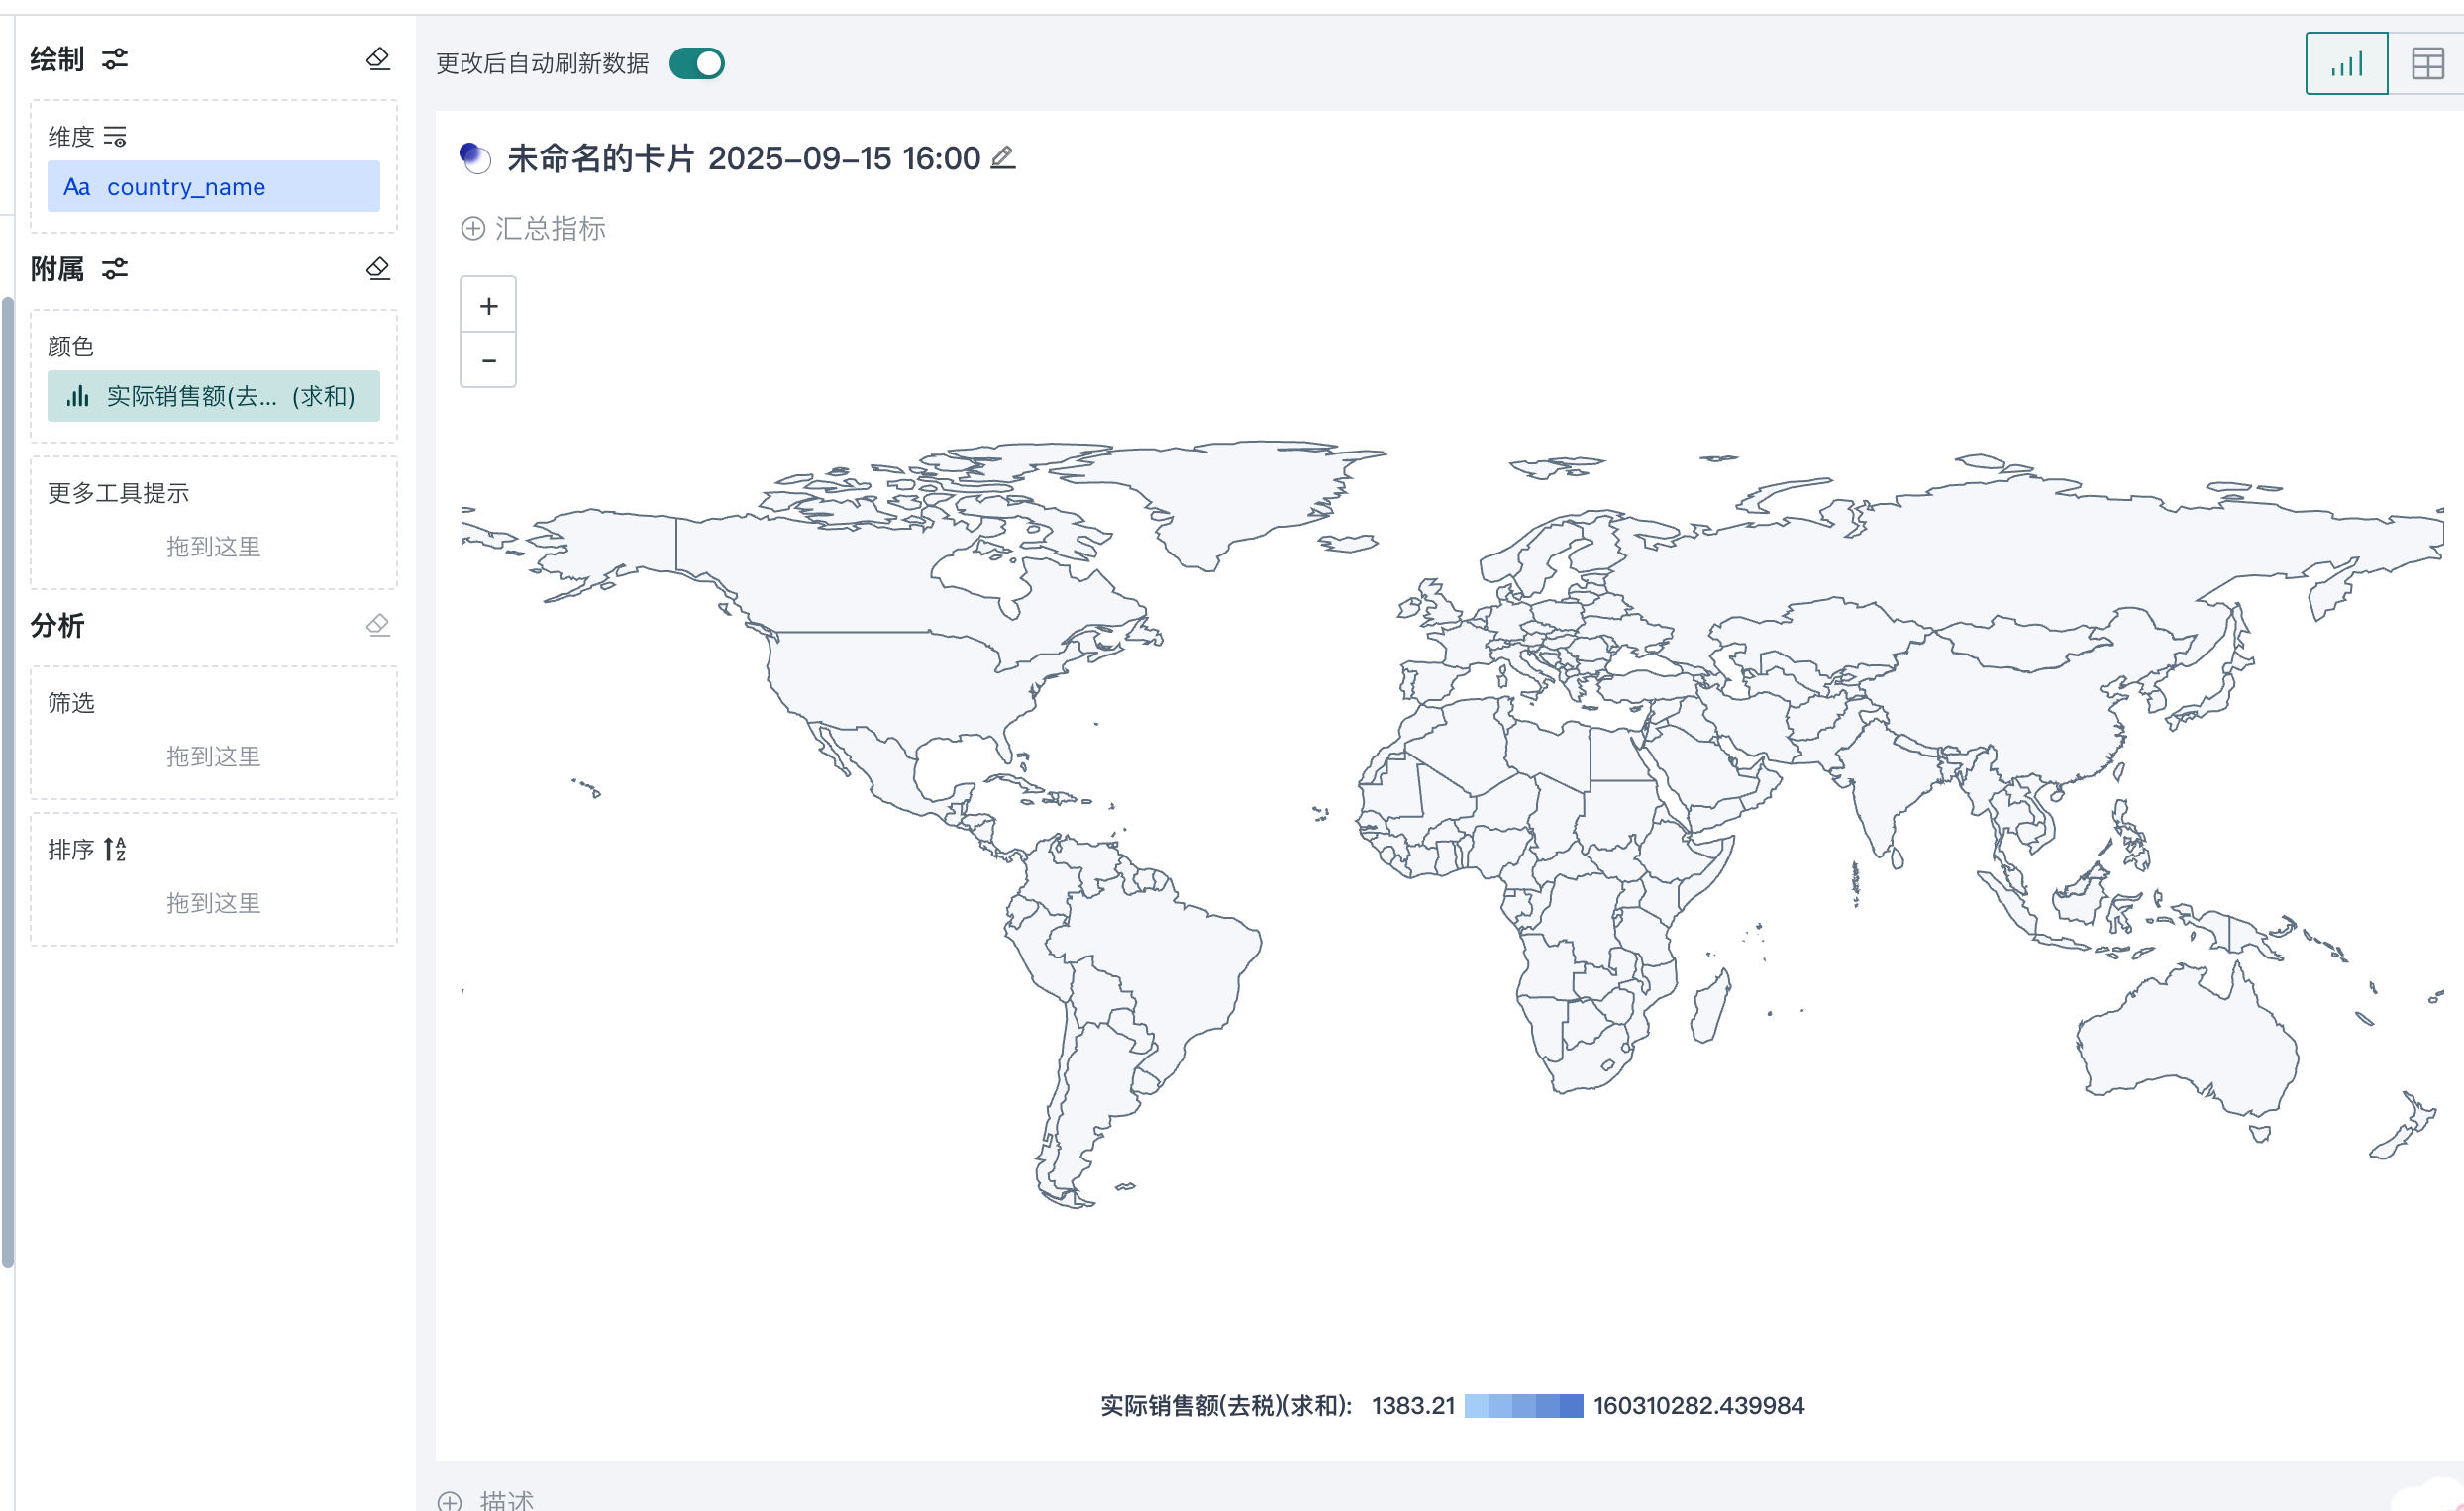Screen dimensions: 2464x1511
Task: Add a 描述 description below the card
Action: (486, 1500)
